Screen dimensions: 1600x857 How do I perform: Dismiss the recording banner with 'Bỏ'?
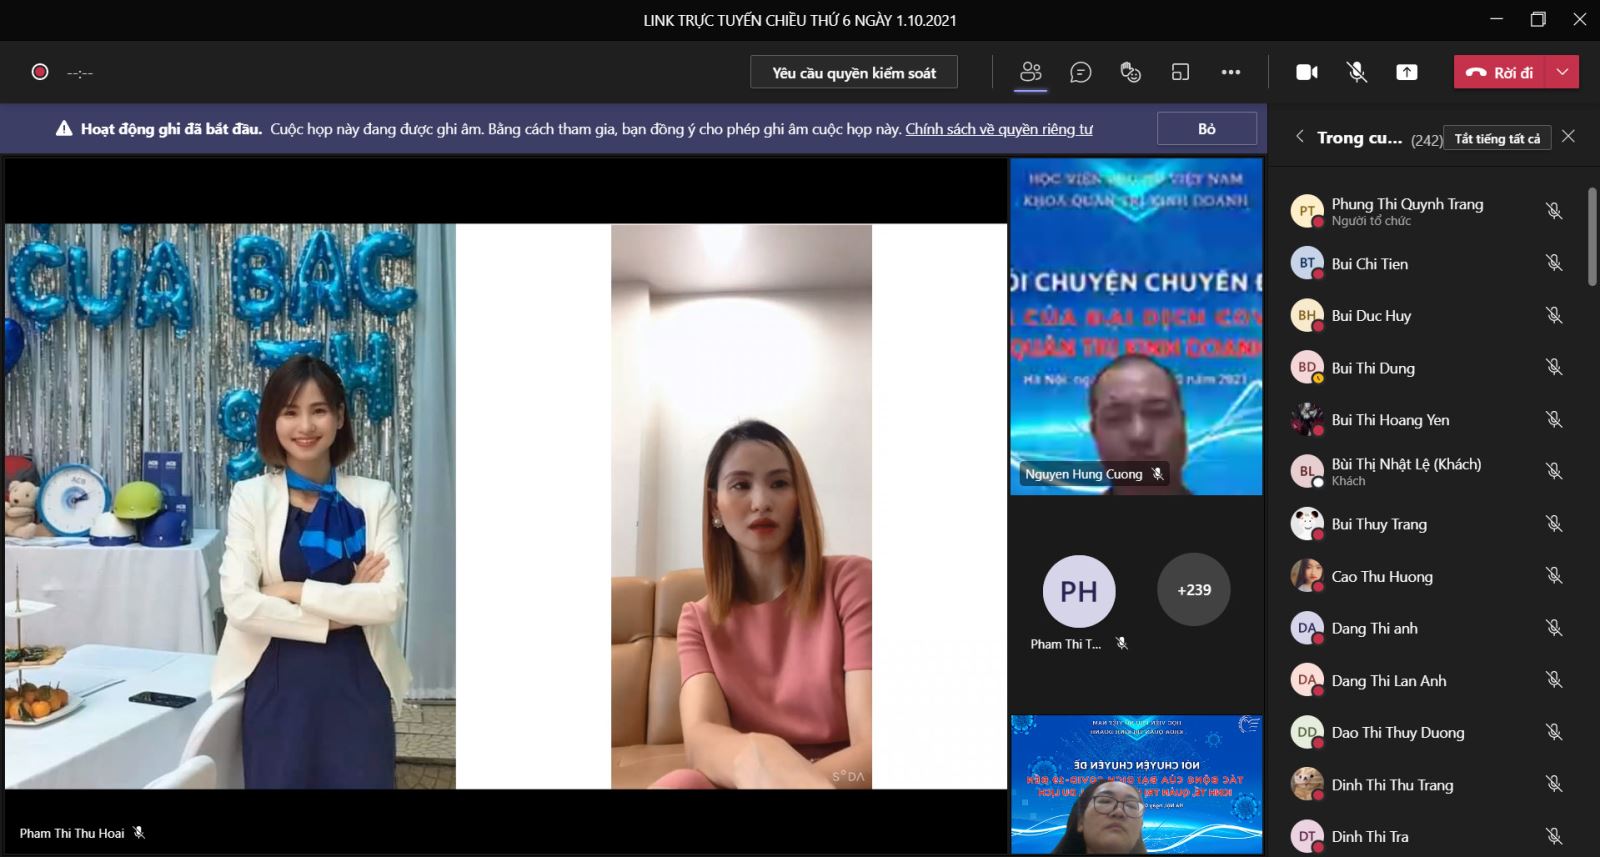point(1206,129)
